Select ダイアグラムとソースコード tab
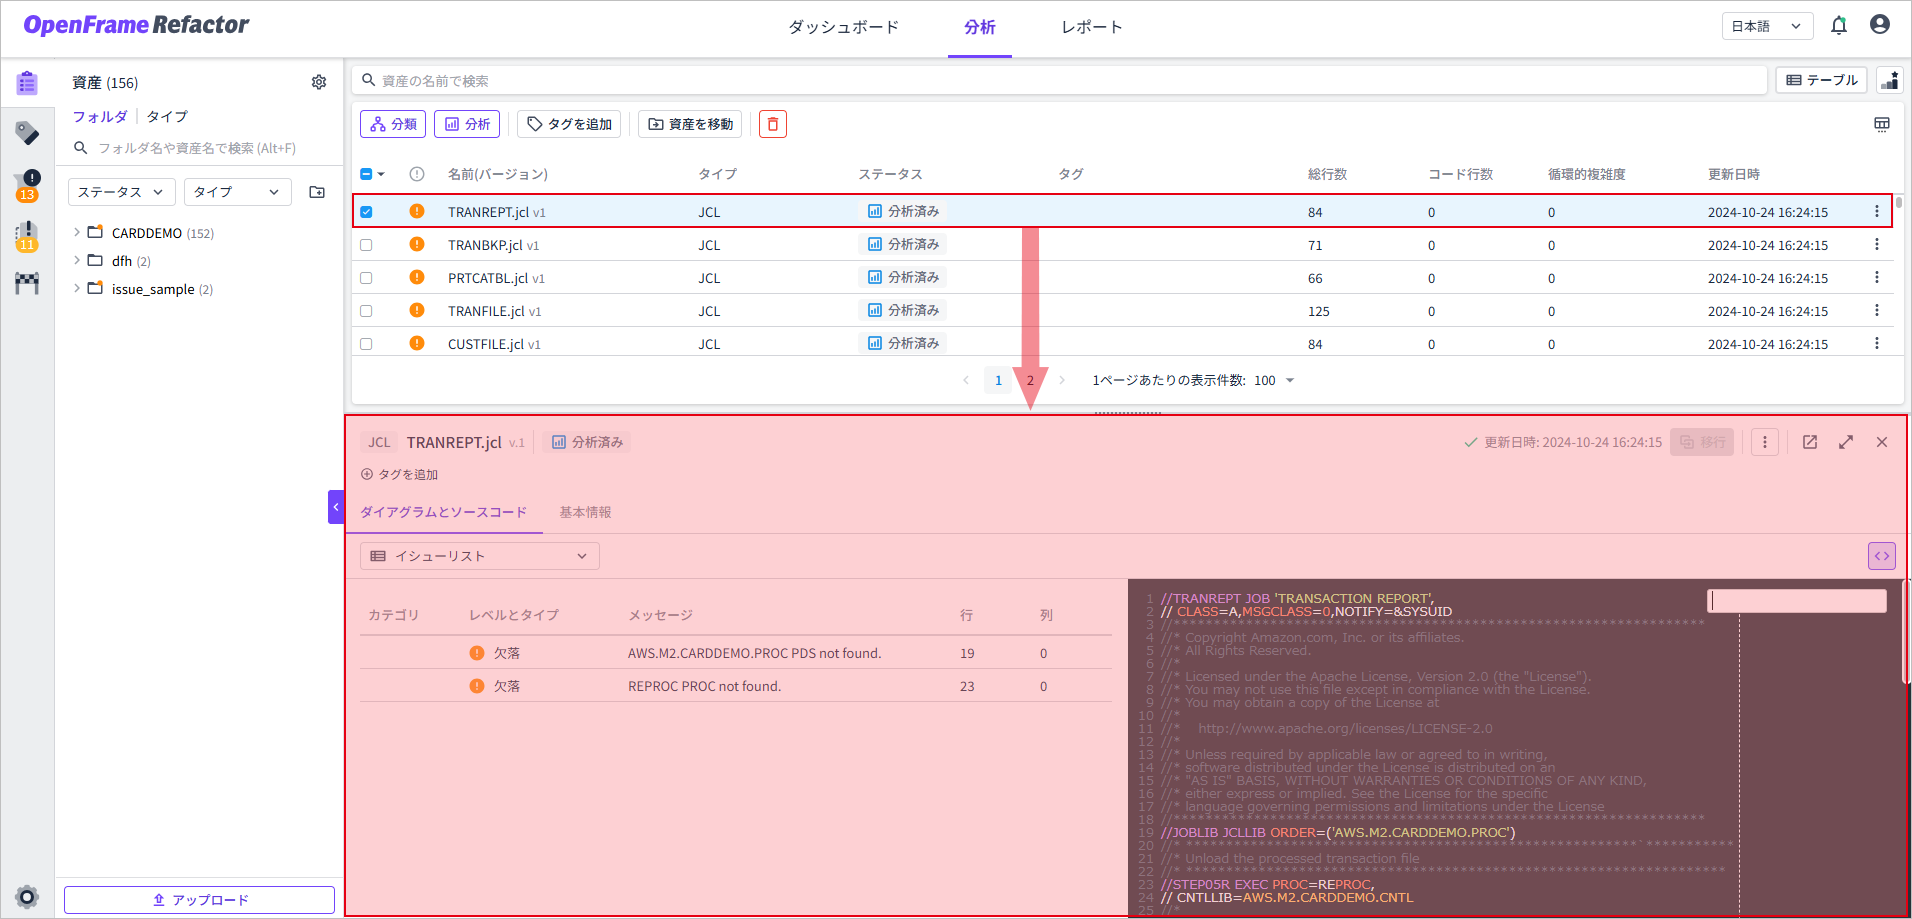Image resolution: width=1912 pixels, height=919 pixels. point(443,512)
